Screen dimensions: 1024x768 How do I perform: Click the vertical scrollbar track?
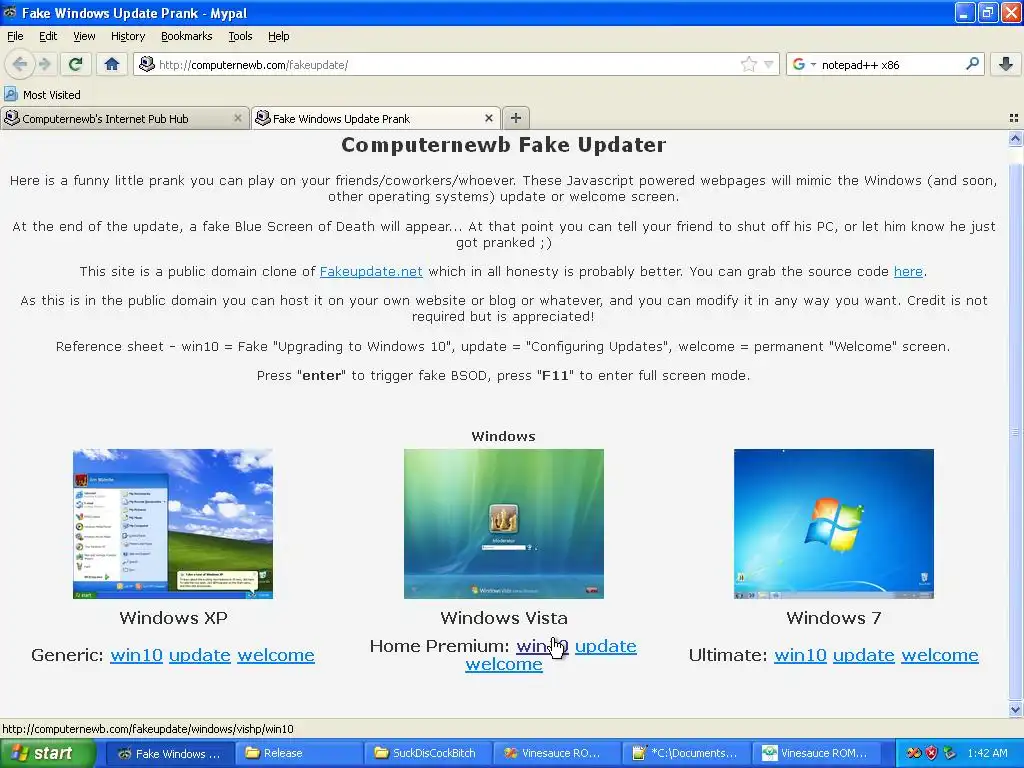coord(1015,424)
